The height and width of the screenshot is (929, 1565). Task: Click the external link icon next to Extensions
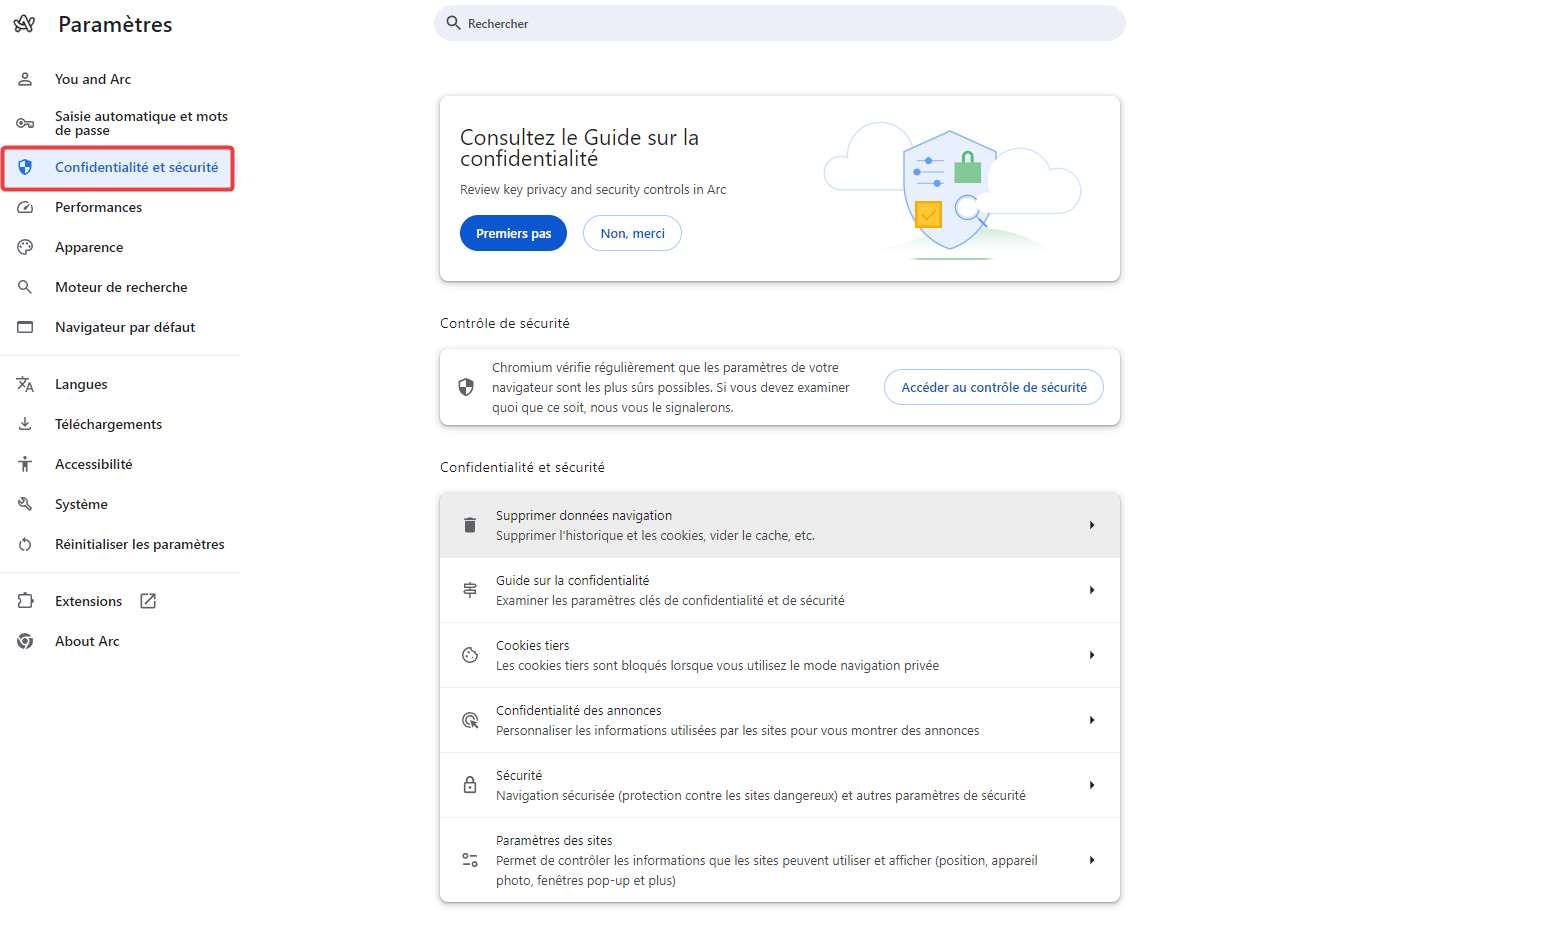tap(148, 601)
